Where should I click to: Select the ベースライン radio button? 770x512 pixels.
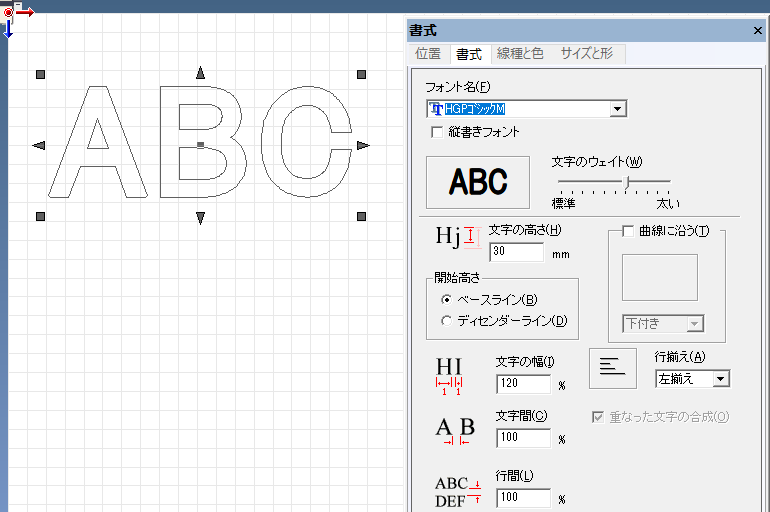click(x=446, y=299)
